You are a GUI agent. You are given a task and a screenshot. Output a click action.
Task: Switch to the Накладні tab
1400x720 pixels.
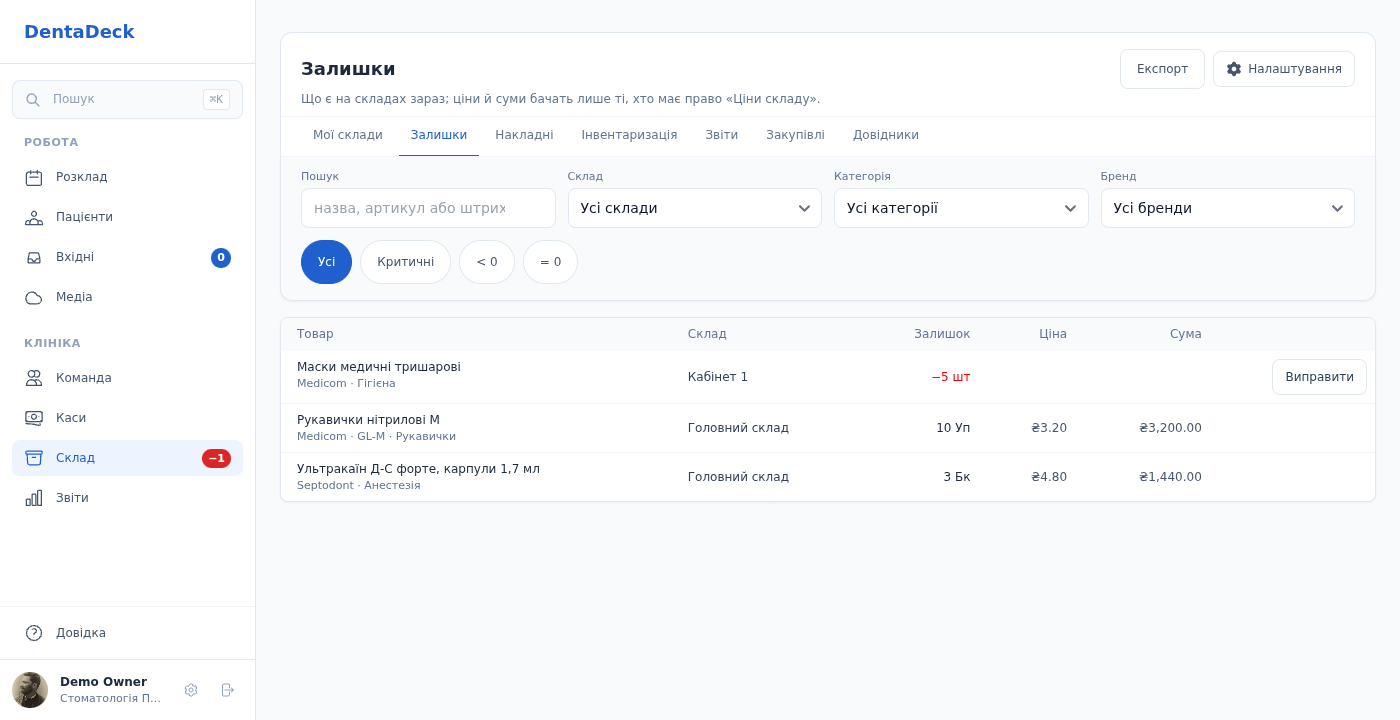tap(524, 135)
